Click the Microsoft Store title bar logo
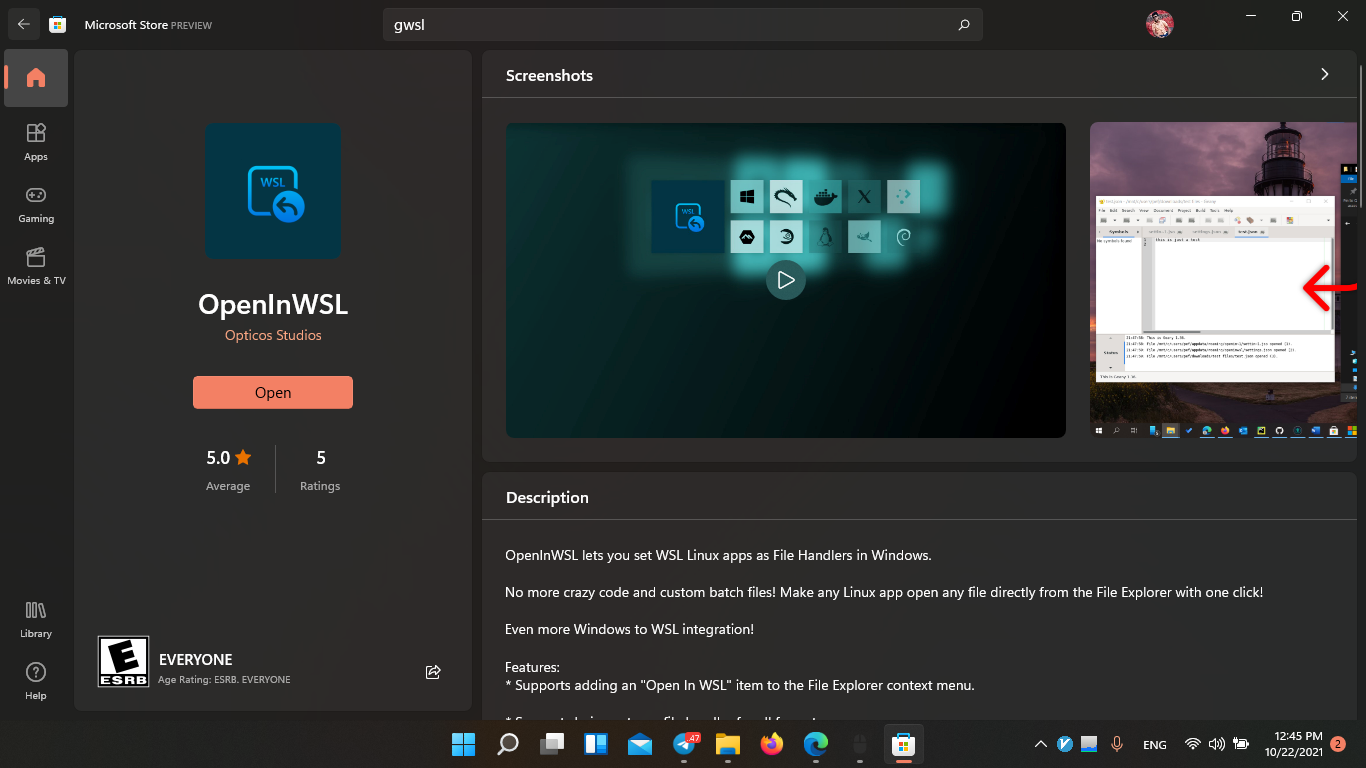The image size is (1366, 768). pos(58,24)
